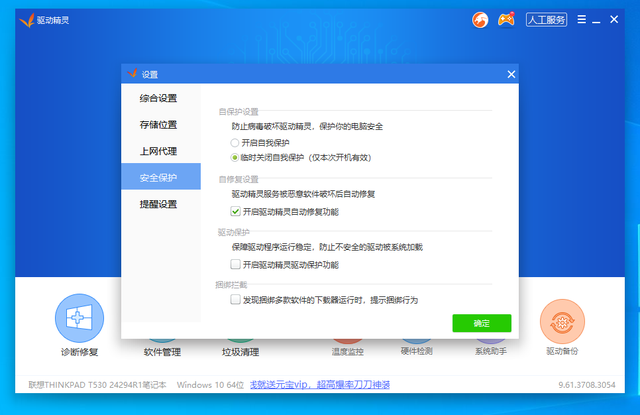Enable 发现捆绑多款软件 bundle-alert checkbox

point(235,300)
